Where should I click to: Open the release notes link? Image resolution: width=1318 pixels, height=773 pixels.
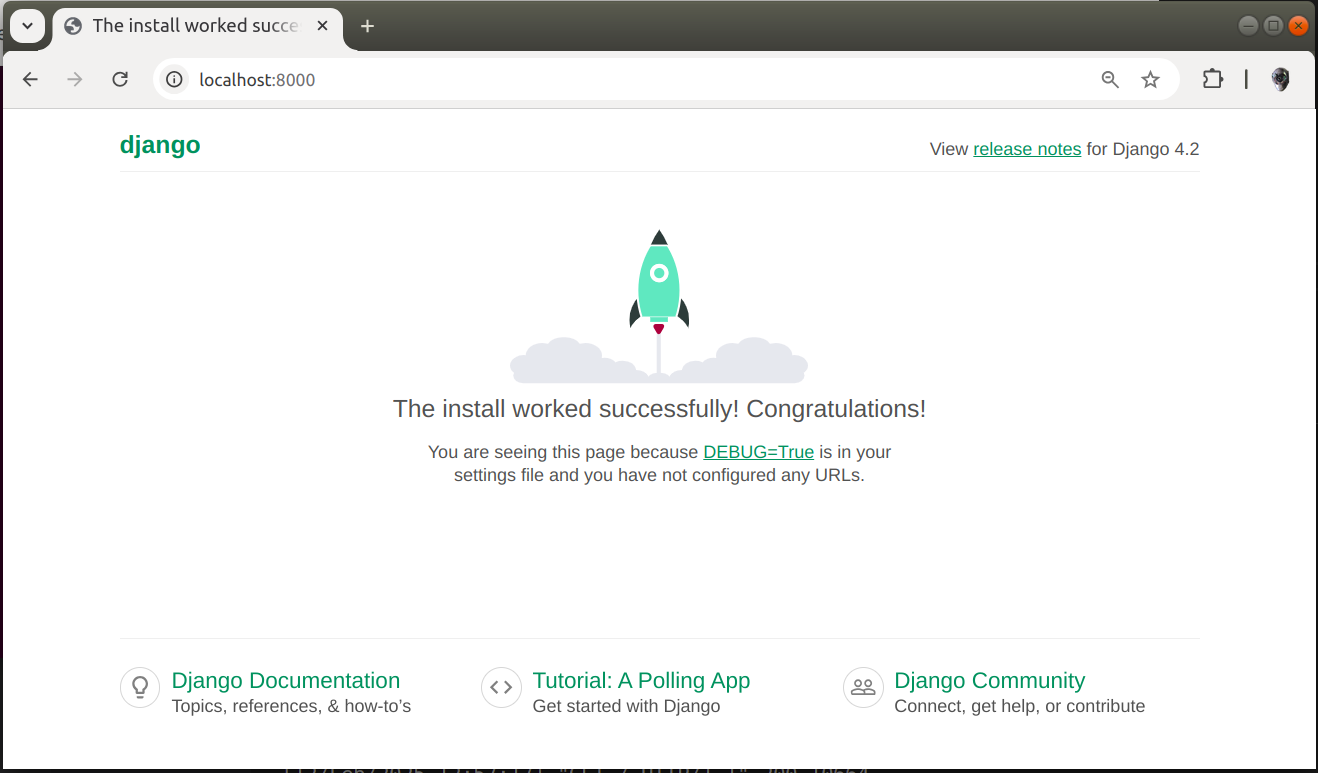point(1027,149)
